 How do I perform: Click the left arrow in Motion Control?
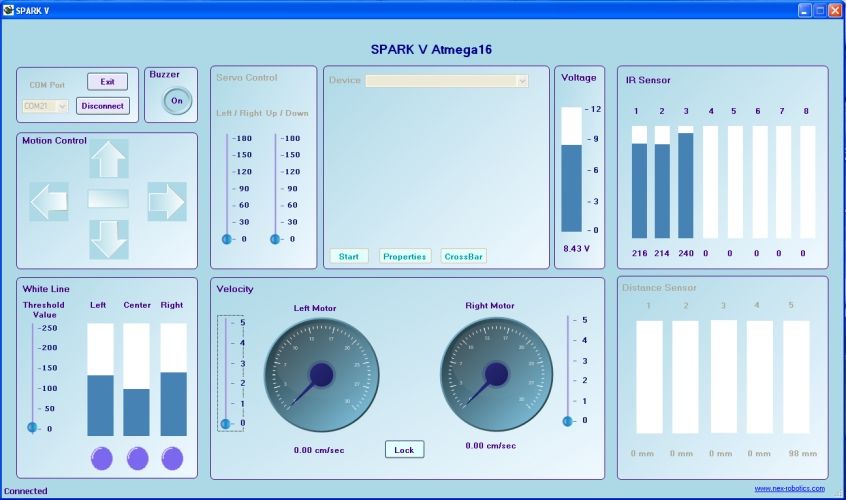coord(49,202)
